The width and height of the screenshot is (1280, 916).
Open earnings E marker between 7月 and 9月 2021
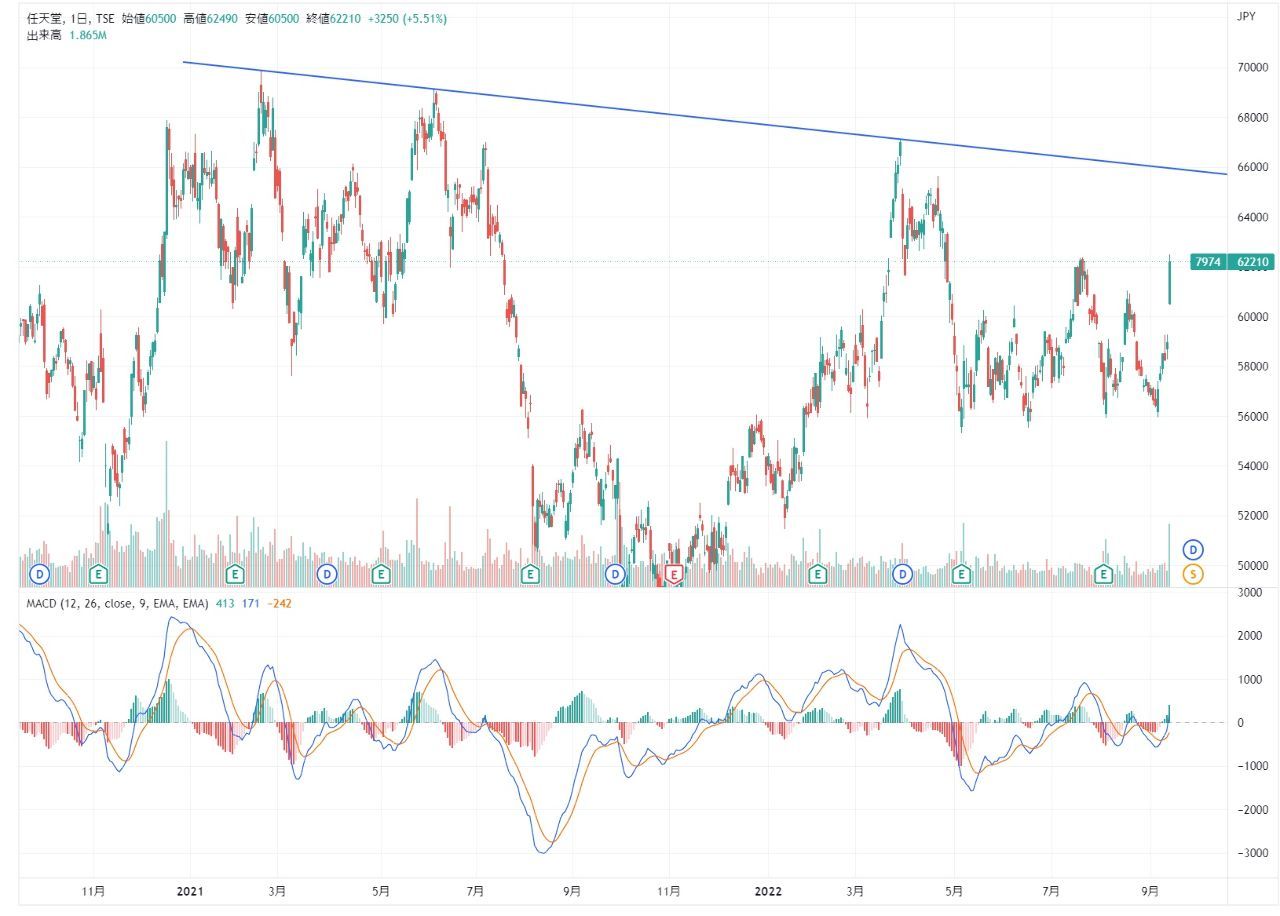tap(530, 574)
